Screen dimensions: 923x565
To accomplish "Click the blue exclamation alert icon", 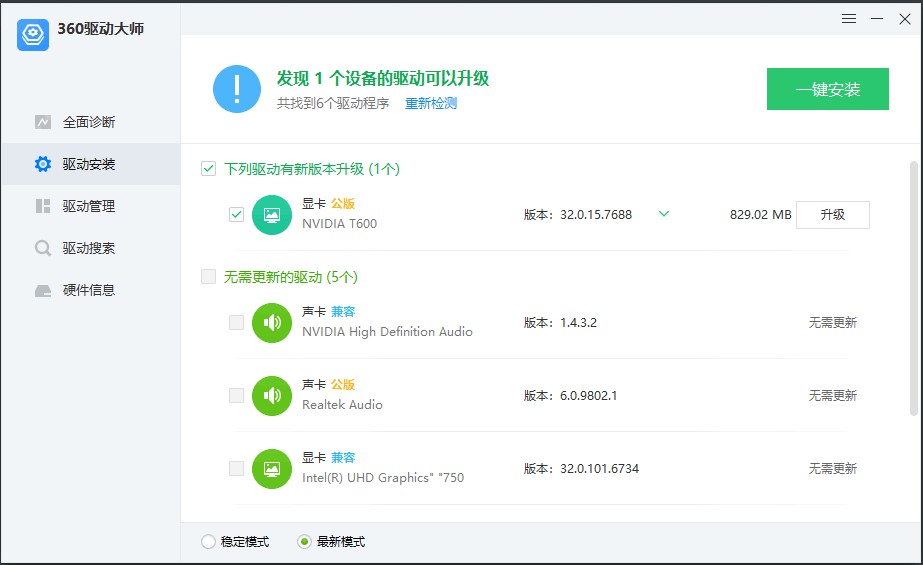I will click(237, 89).
